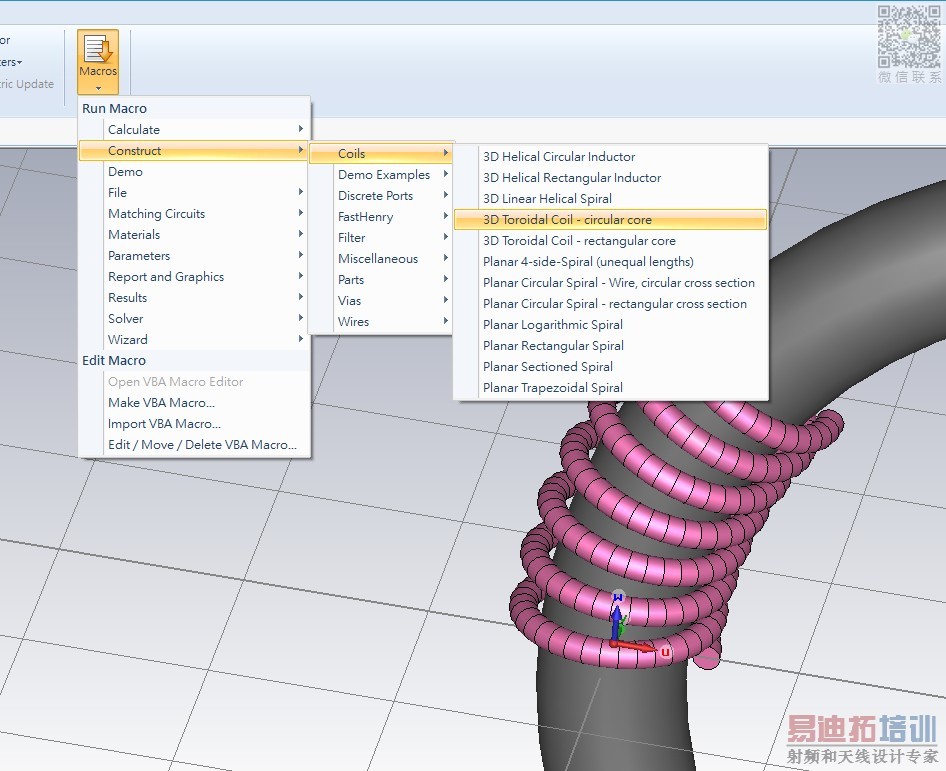The height and width of the screenshot is (771, 946).
Task: Open Results macro submenu
Action: pyautogui.click(x=194, y=297)
